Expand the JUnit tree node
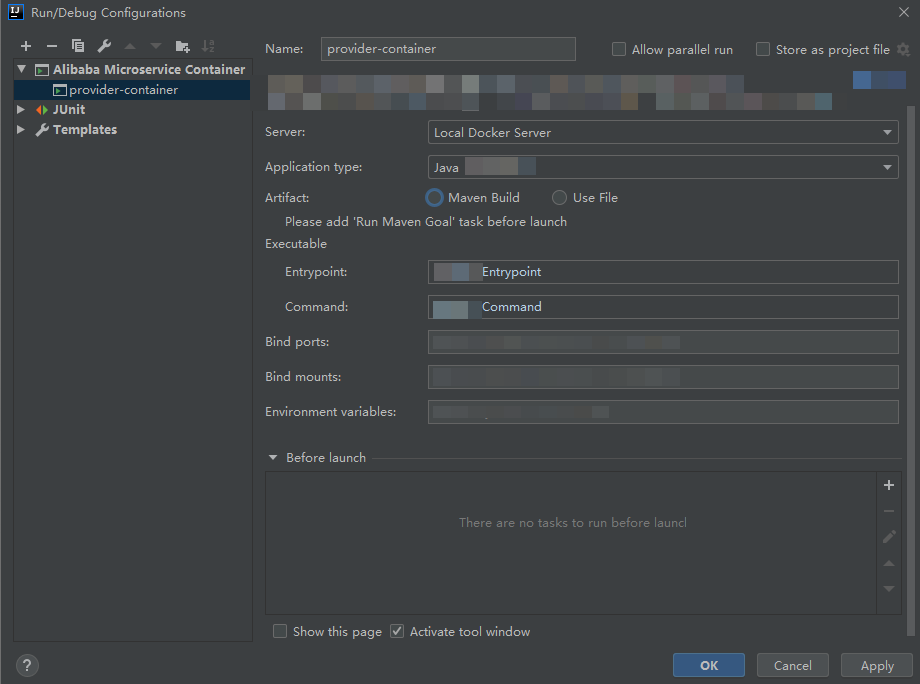 (21, 109)
